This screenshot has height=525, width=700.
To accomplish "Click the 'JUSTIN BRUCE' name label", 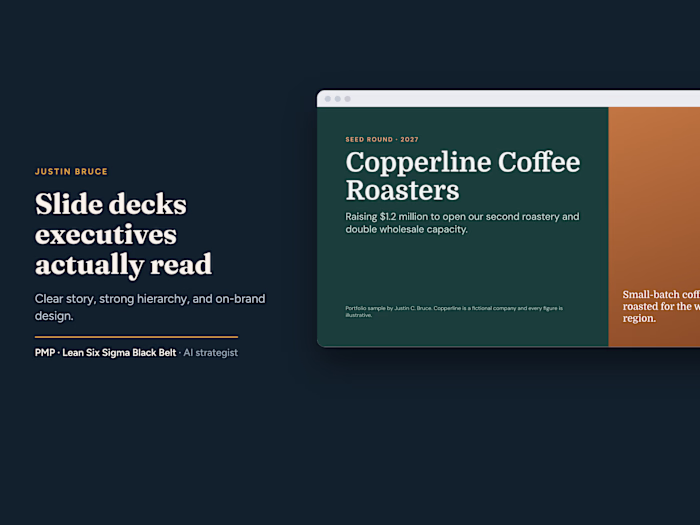I will tap(71, 171).
